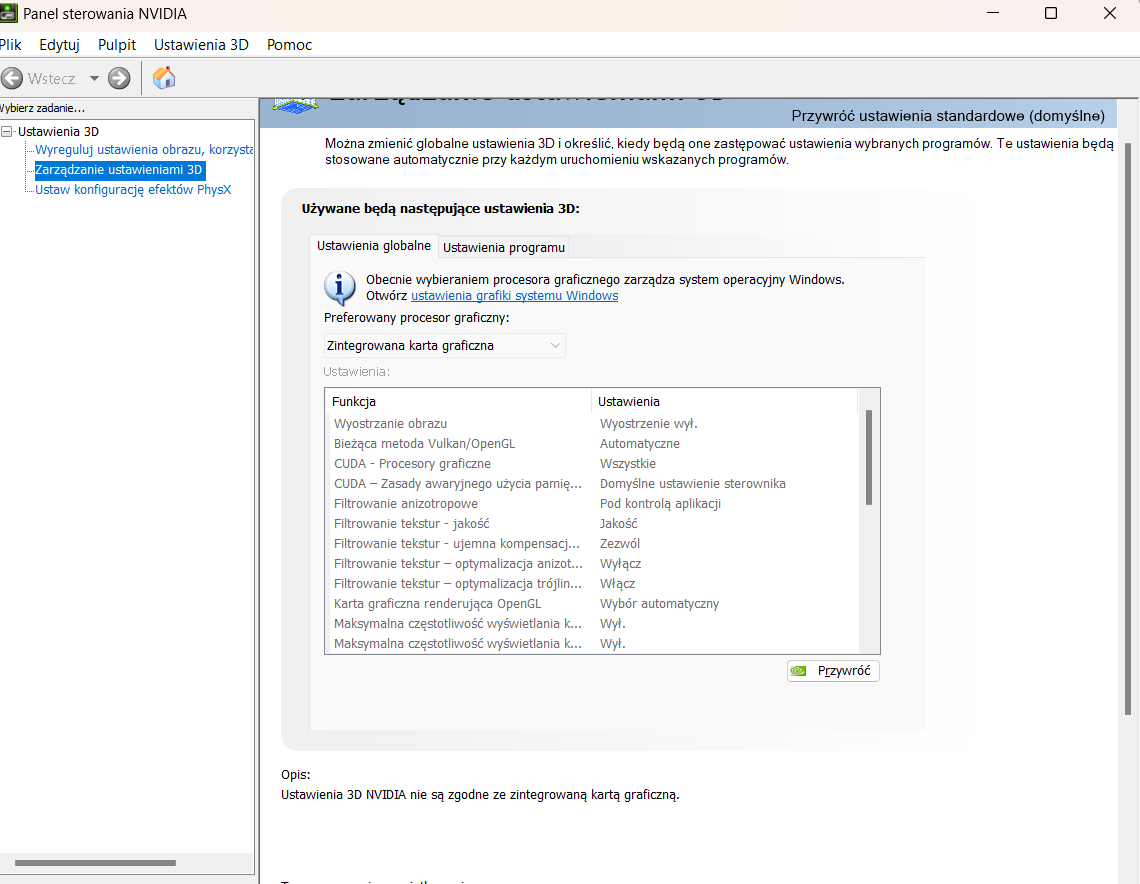Open ustawienia grafiki systemu Windows link
This screenshot has width=1140, height=884.
[515, 296]
